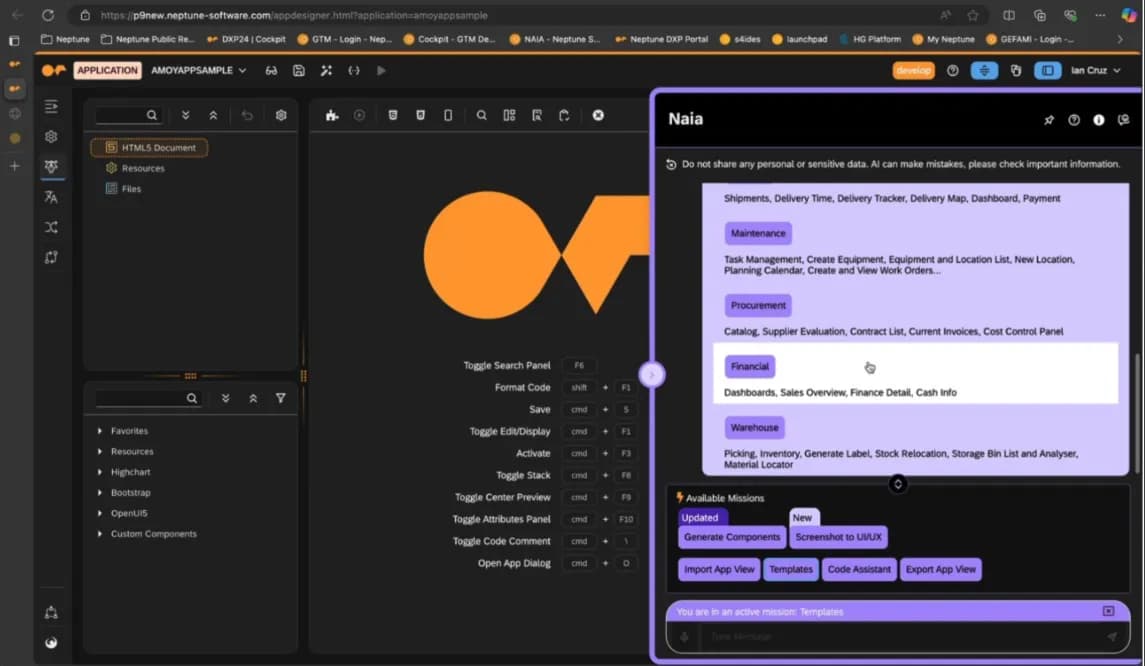
Task: Pin the Naia panel
Action: click(1049, 120)
